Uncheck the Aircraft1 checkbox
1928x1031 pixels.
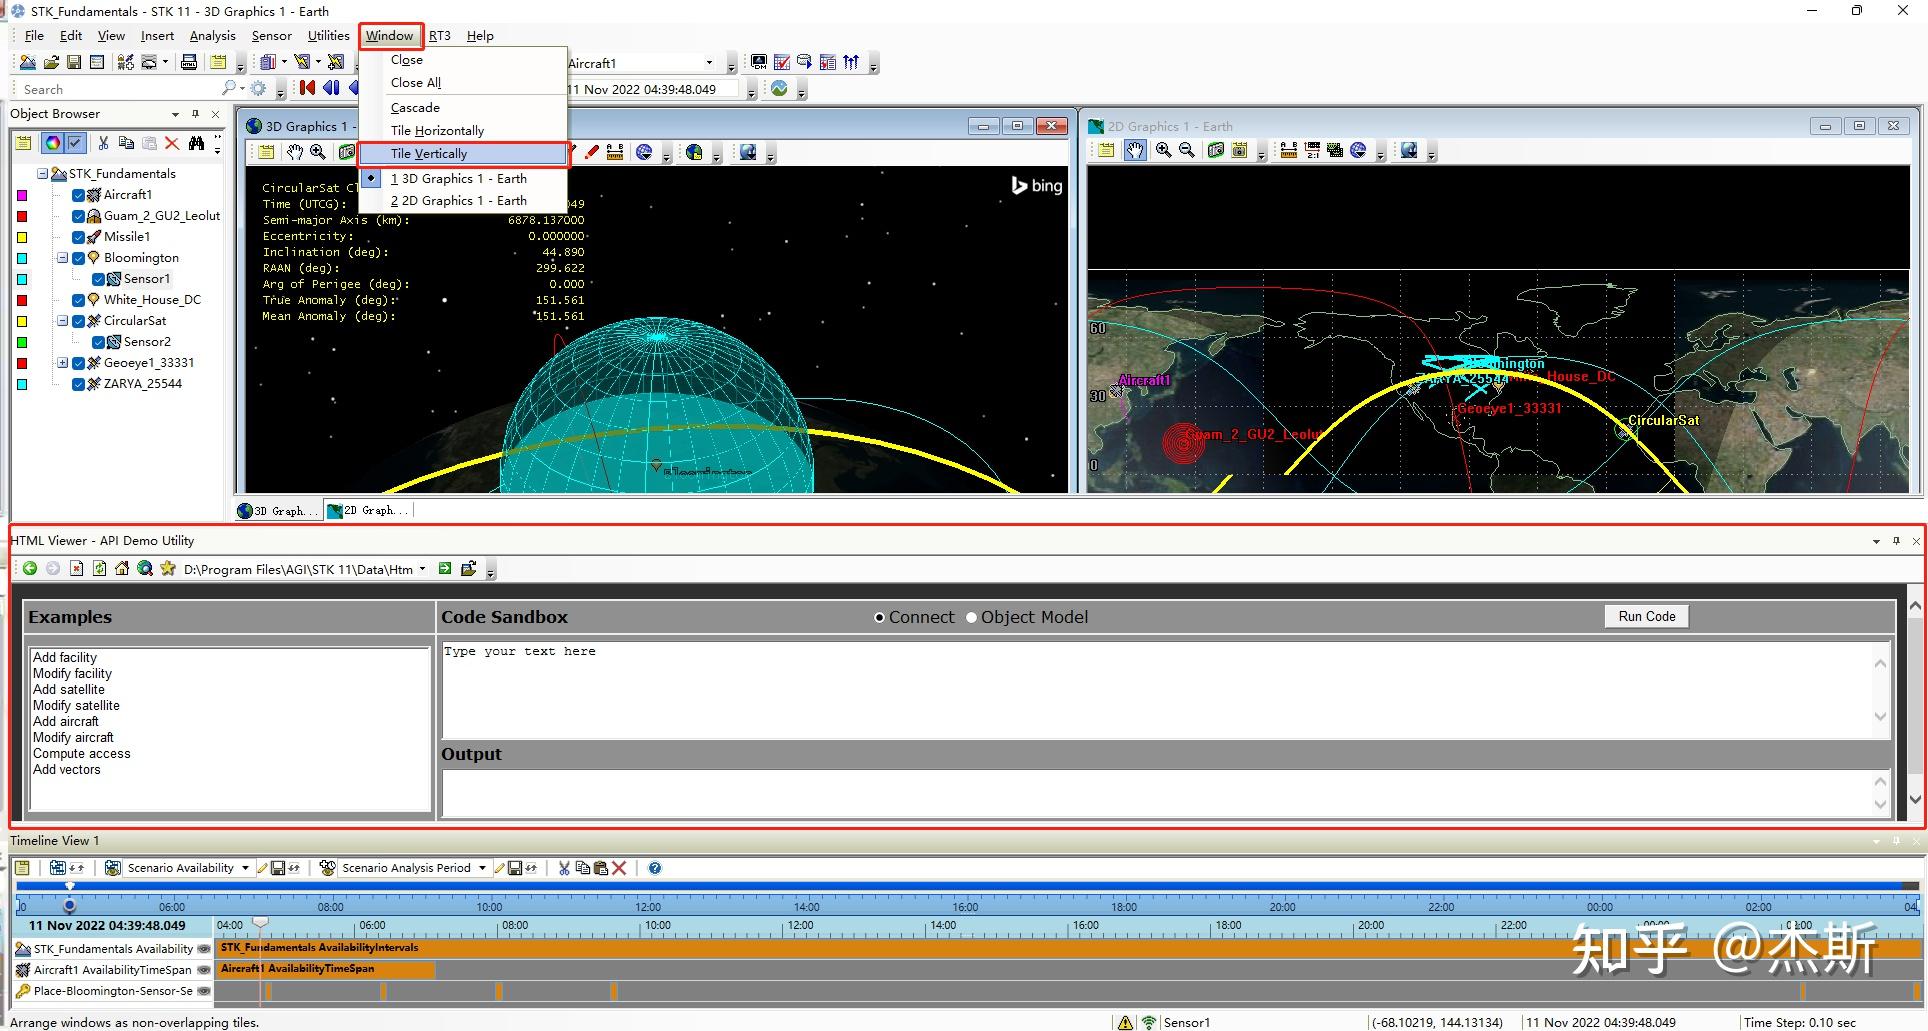tap(79, 195)
